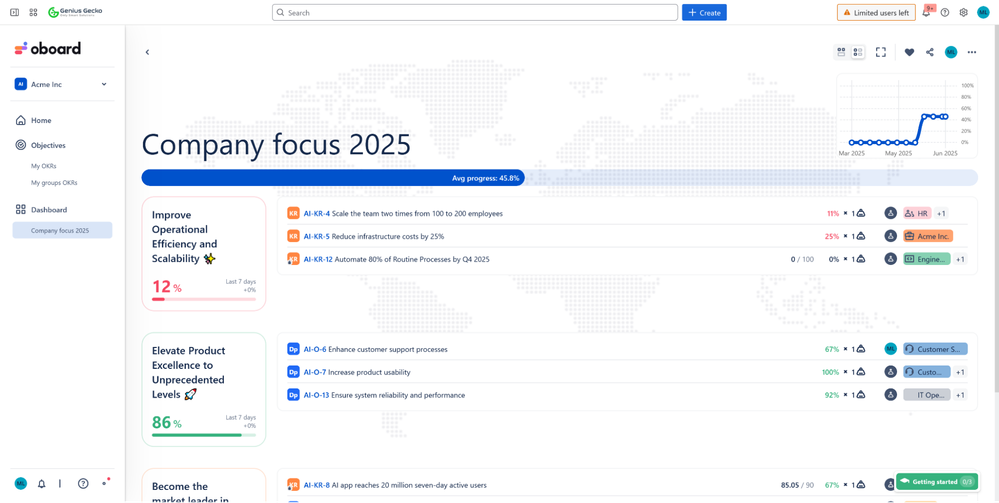Image resolution: width=999 pixels, height=503 pixels.
Task: Switch dashboard to list layout view
Action: click(858, 52)
